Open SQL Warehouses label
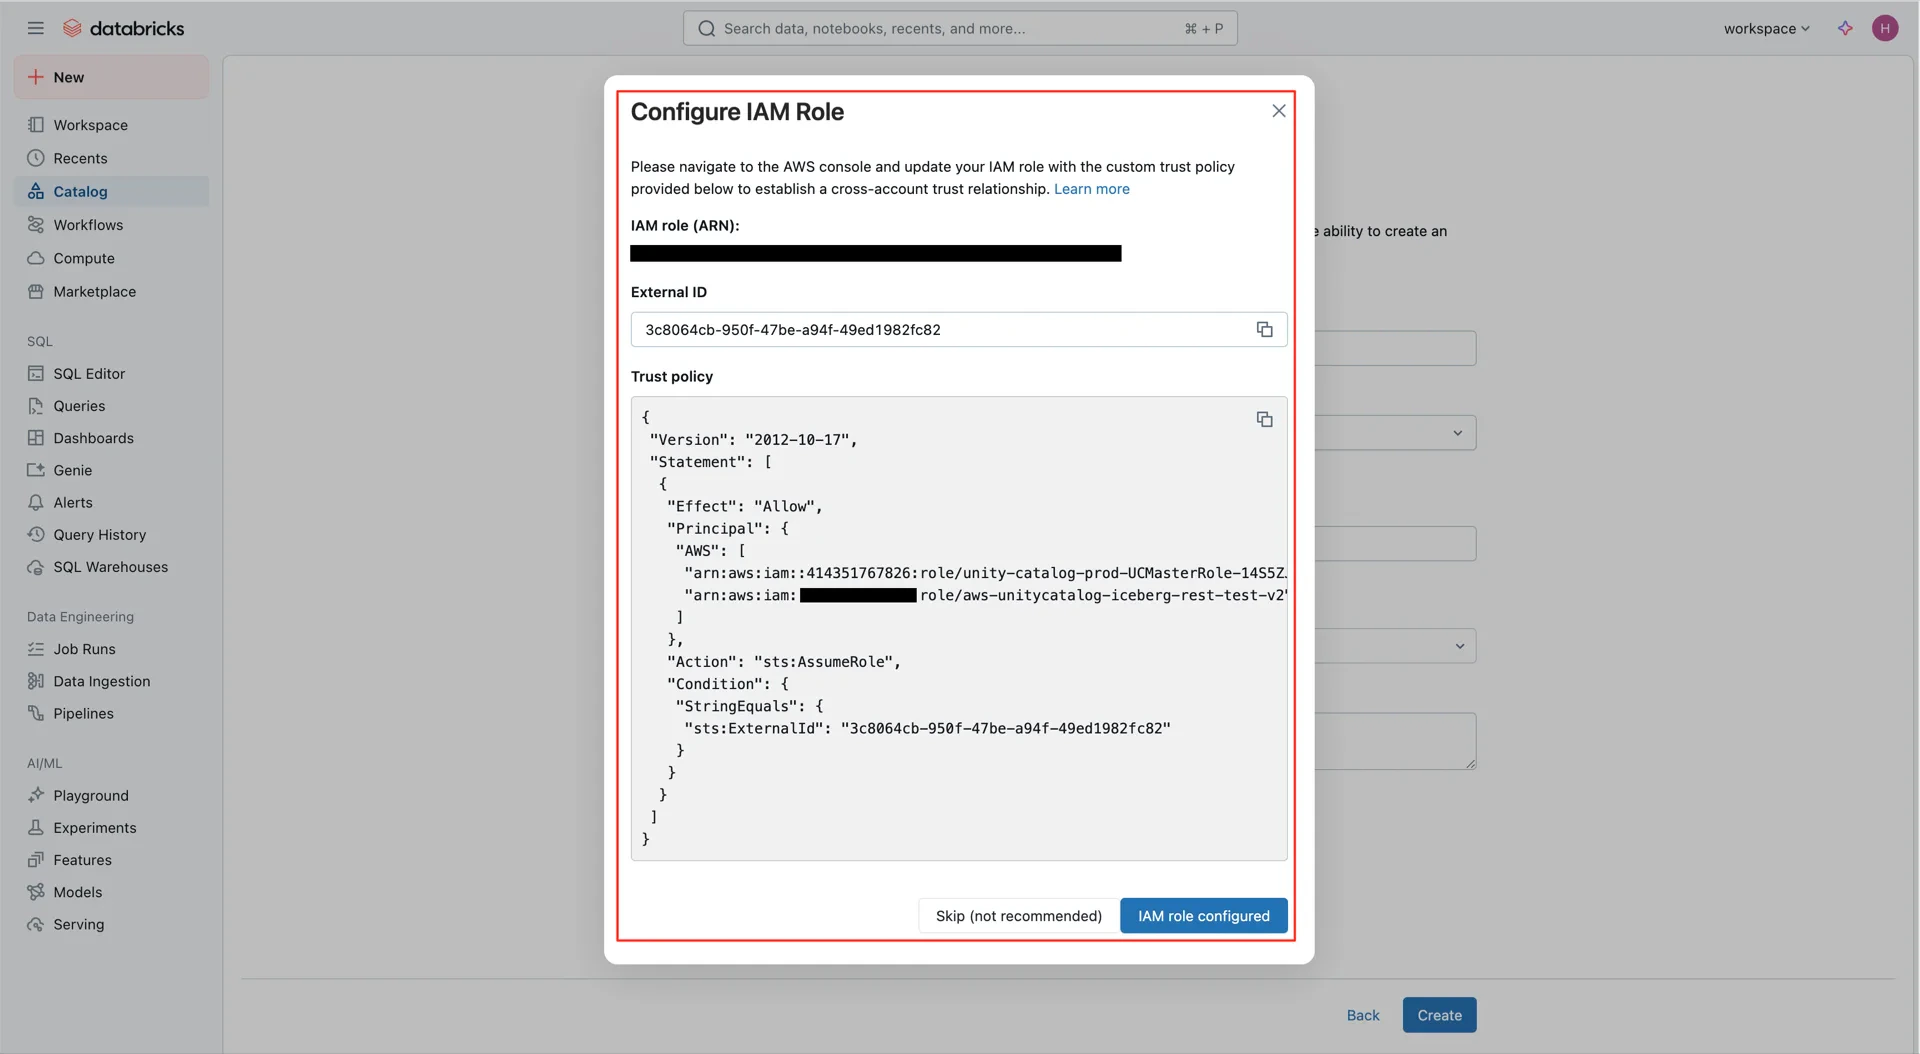Screen dimensions: 1920x1054 (110, 567)
